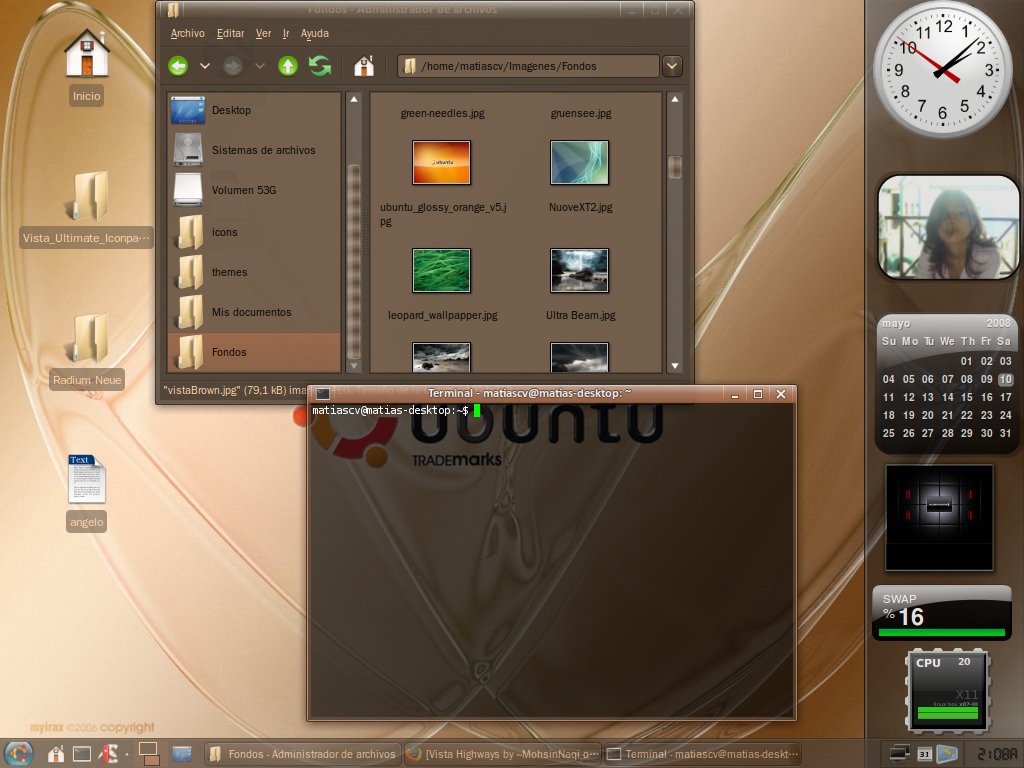Click the Inicio home desktop icon

coord(87,54)
